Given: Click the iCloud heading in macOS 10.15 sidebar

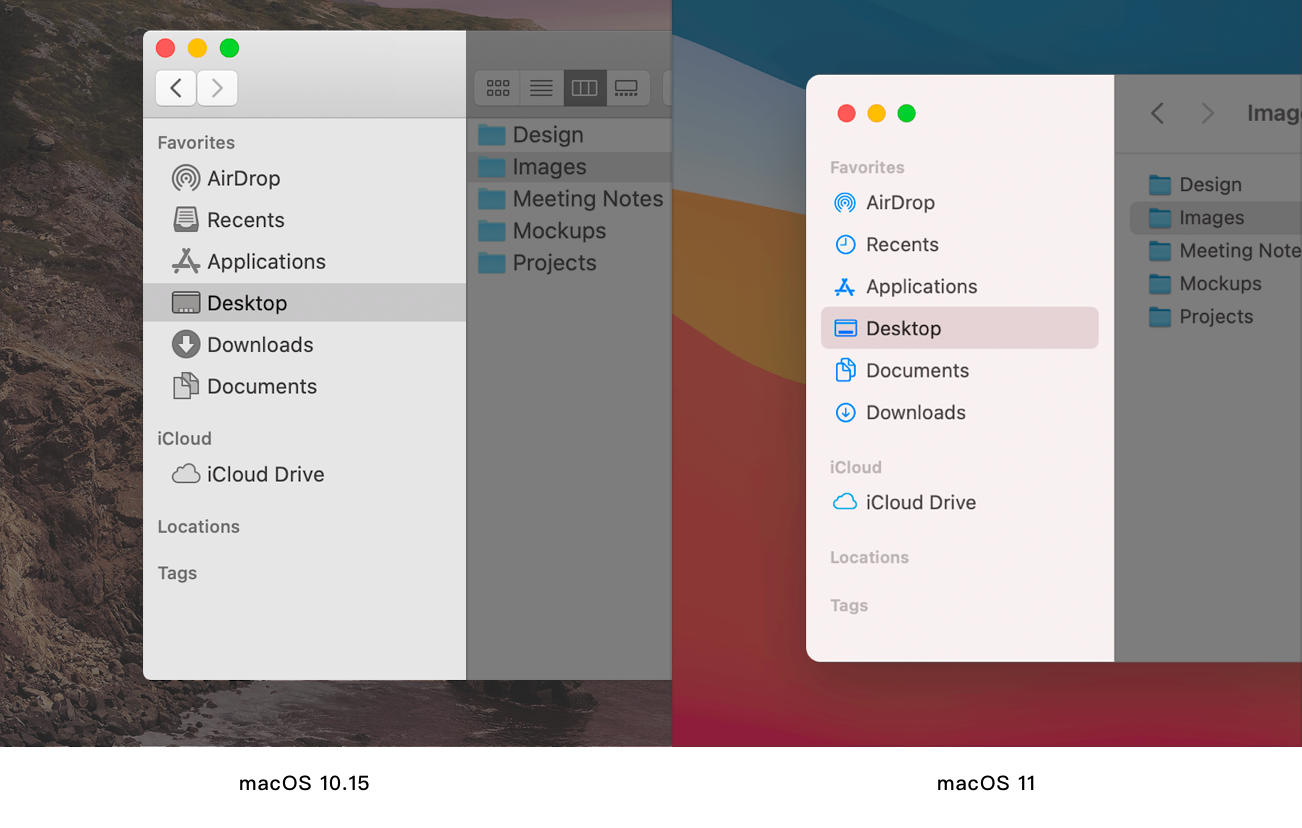Looking at the screenshot, I should (184, 439).
